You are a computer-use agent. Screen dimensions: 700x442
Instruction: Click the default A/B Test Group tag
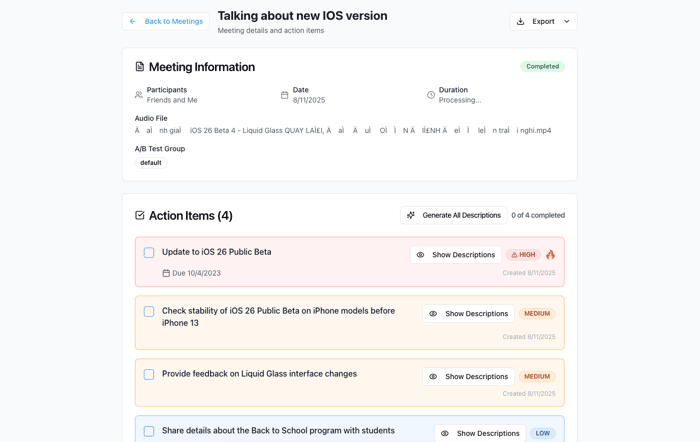tap(151, 163)
